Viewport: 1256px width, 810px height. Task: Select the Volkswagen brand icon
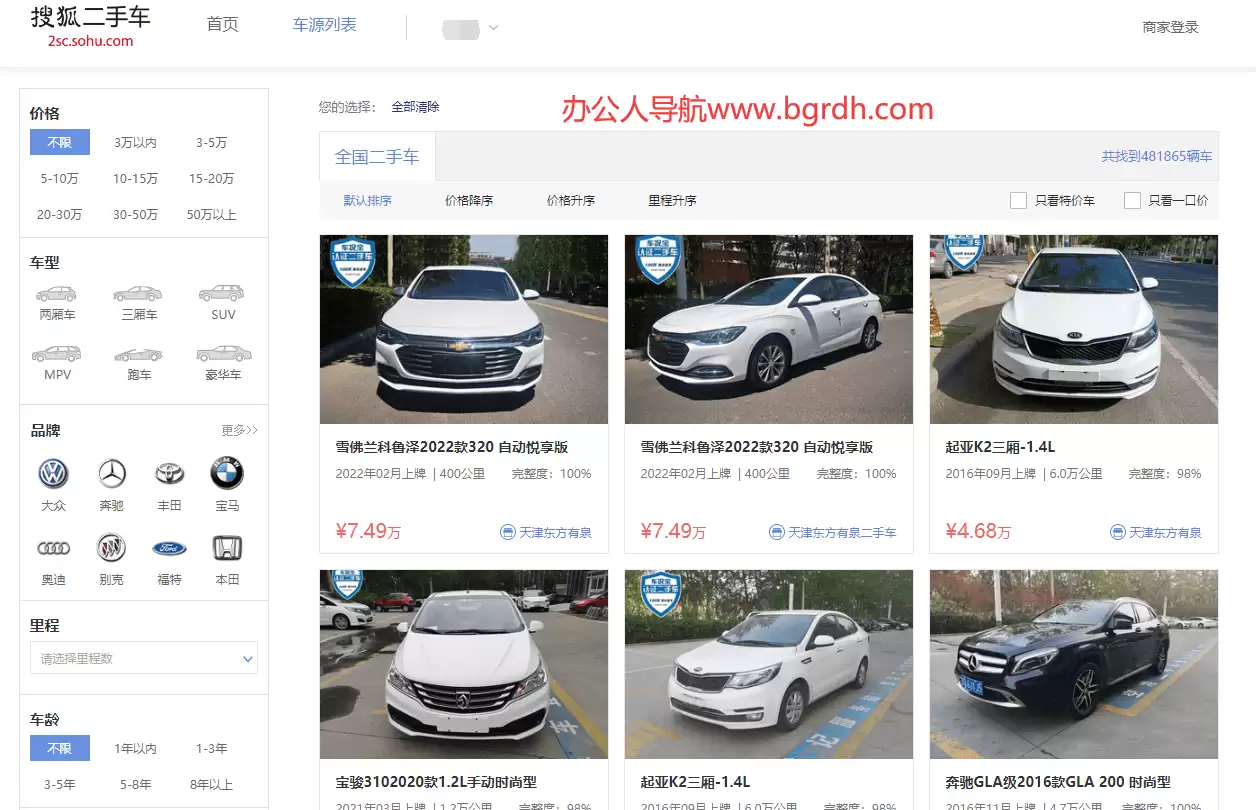click(x=54, y=471)
